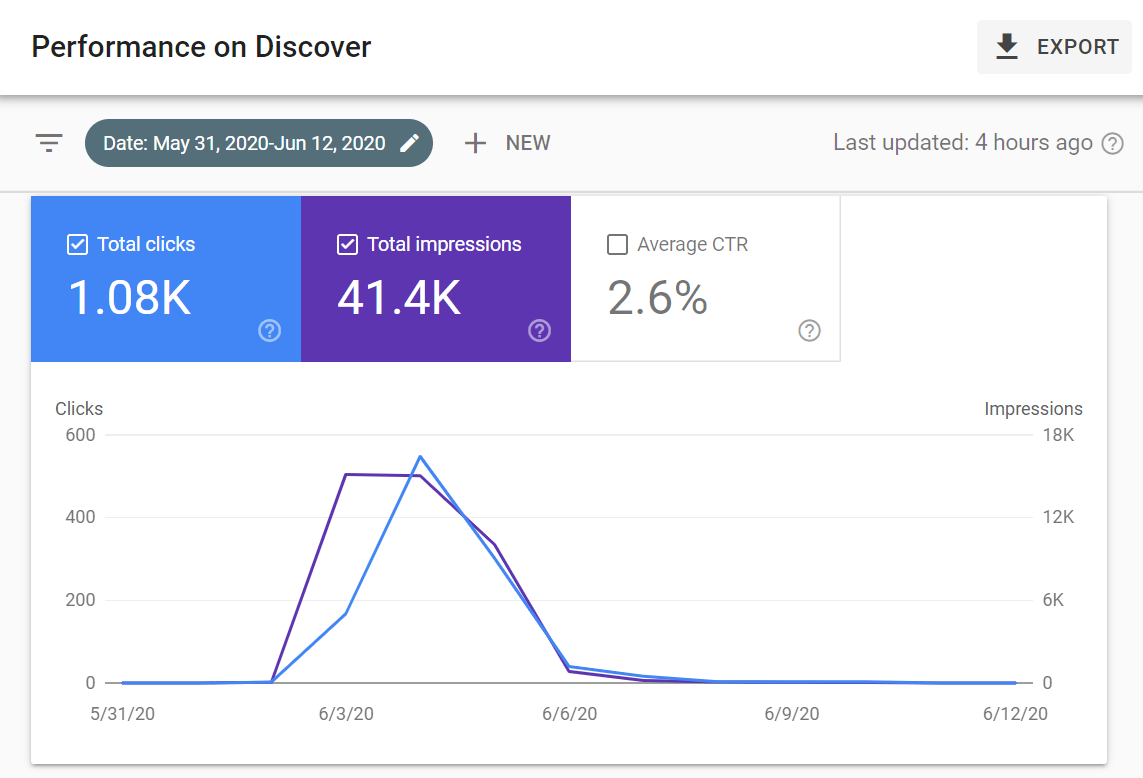Image resolution: width=1143 pixels, height=778 pixels.
Task: Click the 200 clicks axis value
Action: click(x=80, y=600)
